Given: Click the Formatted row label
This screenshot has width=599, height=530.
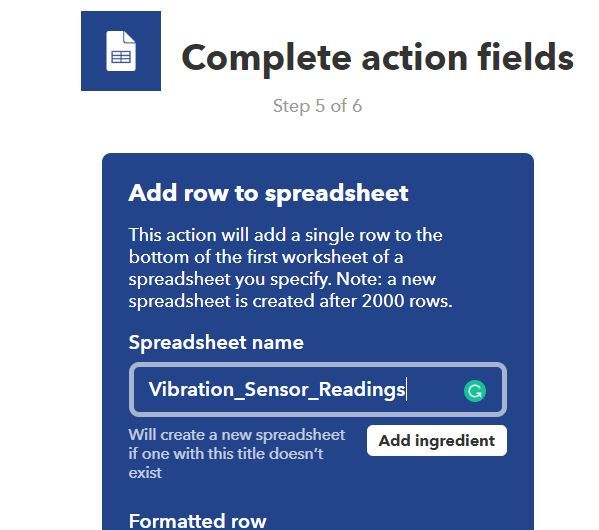Looking at the screenshot, I should tap(198, 521).
